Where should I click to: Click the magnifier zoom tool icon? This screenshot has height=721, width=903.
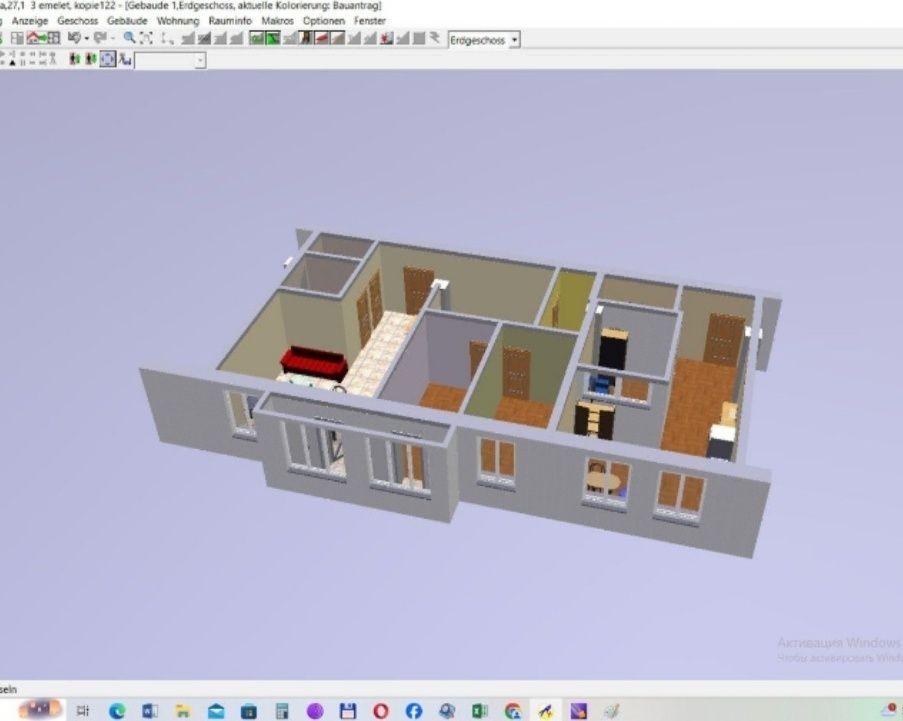(x=129, y=39)
